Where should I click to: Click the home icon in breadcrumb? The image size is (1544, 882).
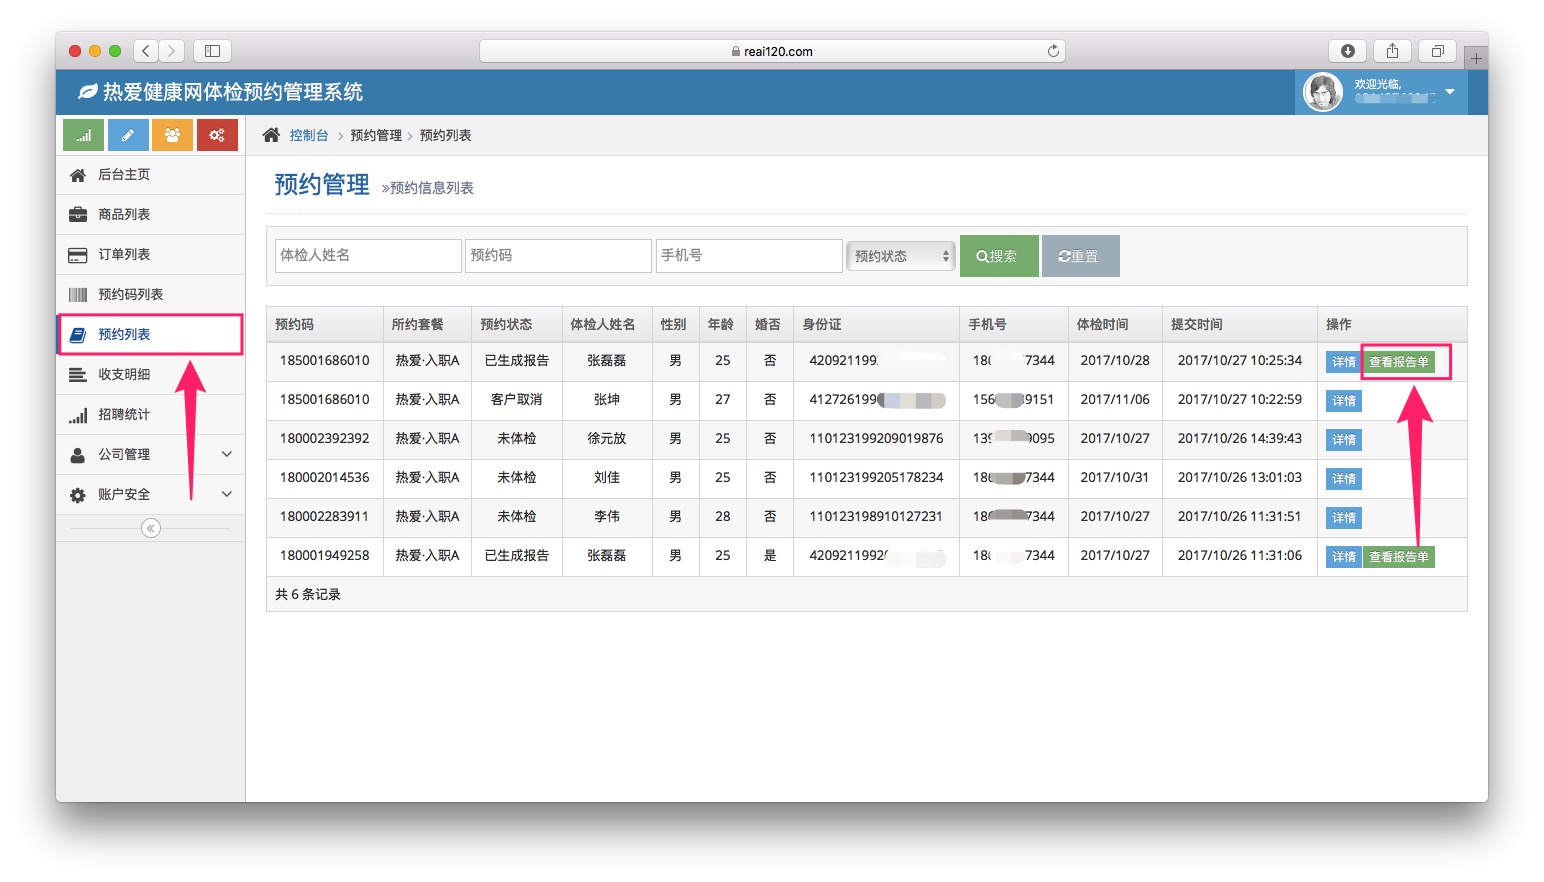pos(271,135)
